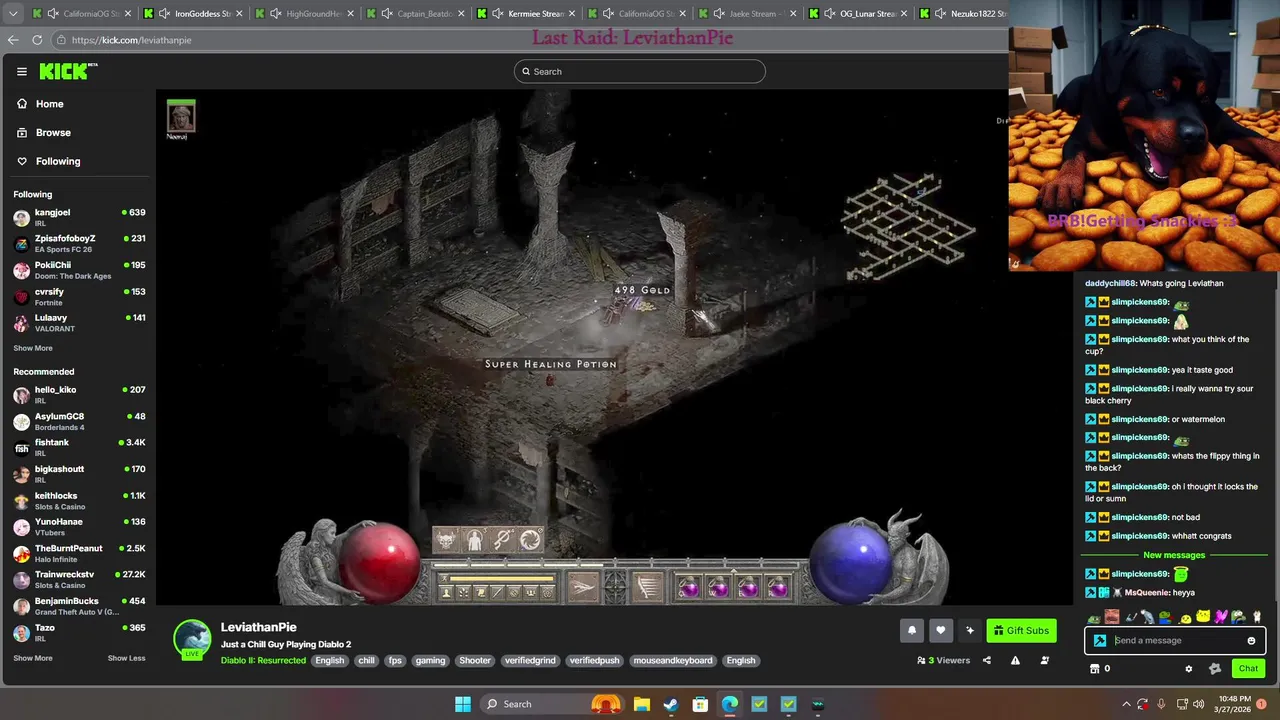
Task: Open fishtank recommended channel
Action: point(79,447)
